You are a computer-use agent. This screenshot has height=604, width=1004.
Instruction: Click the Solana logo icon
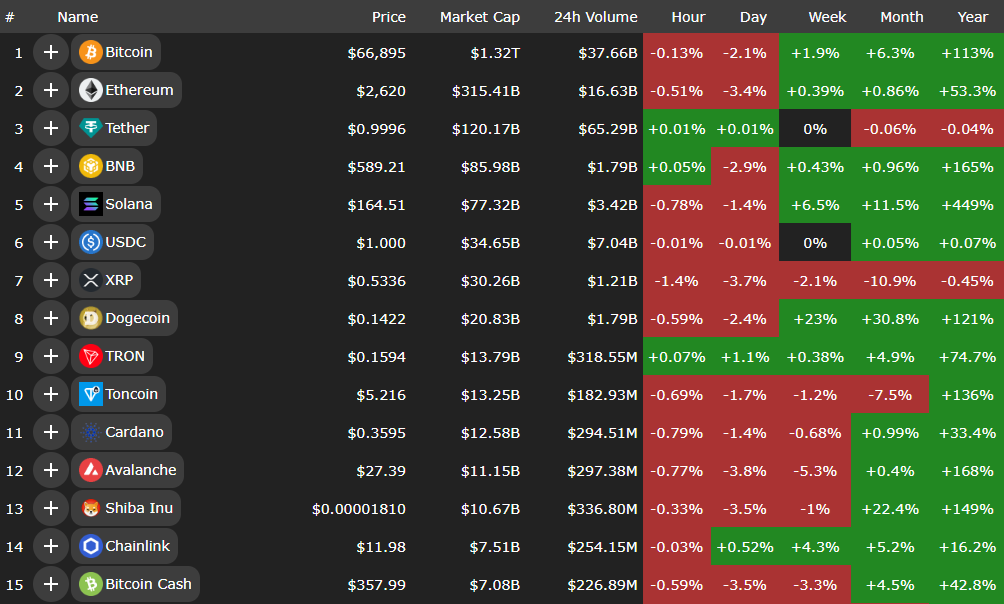point(91,204)
